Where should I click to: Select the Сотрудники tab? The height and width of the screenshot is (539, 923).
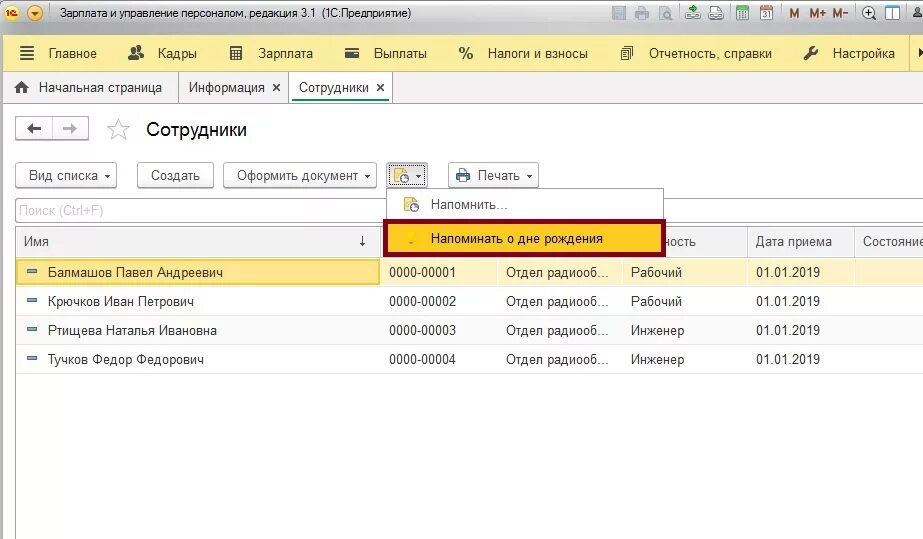coord(334,88)
